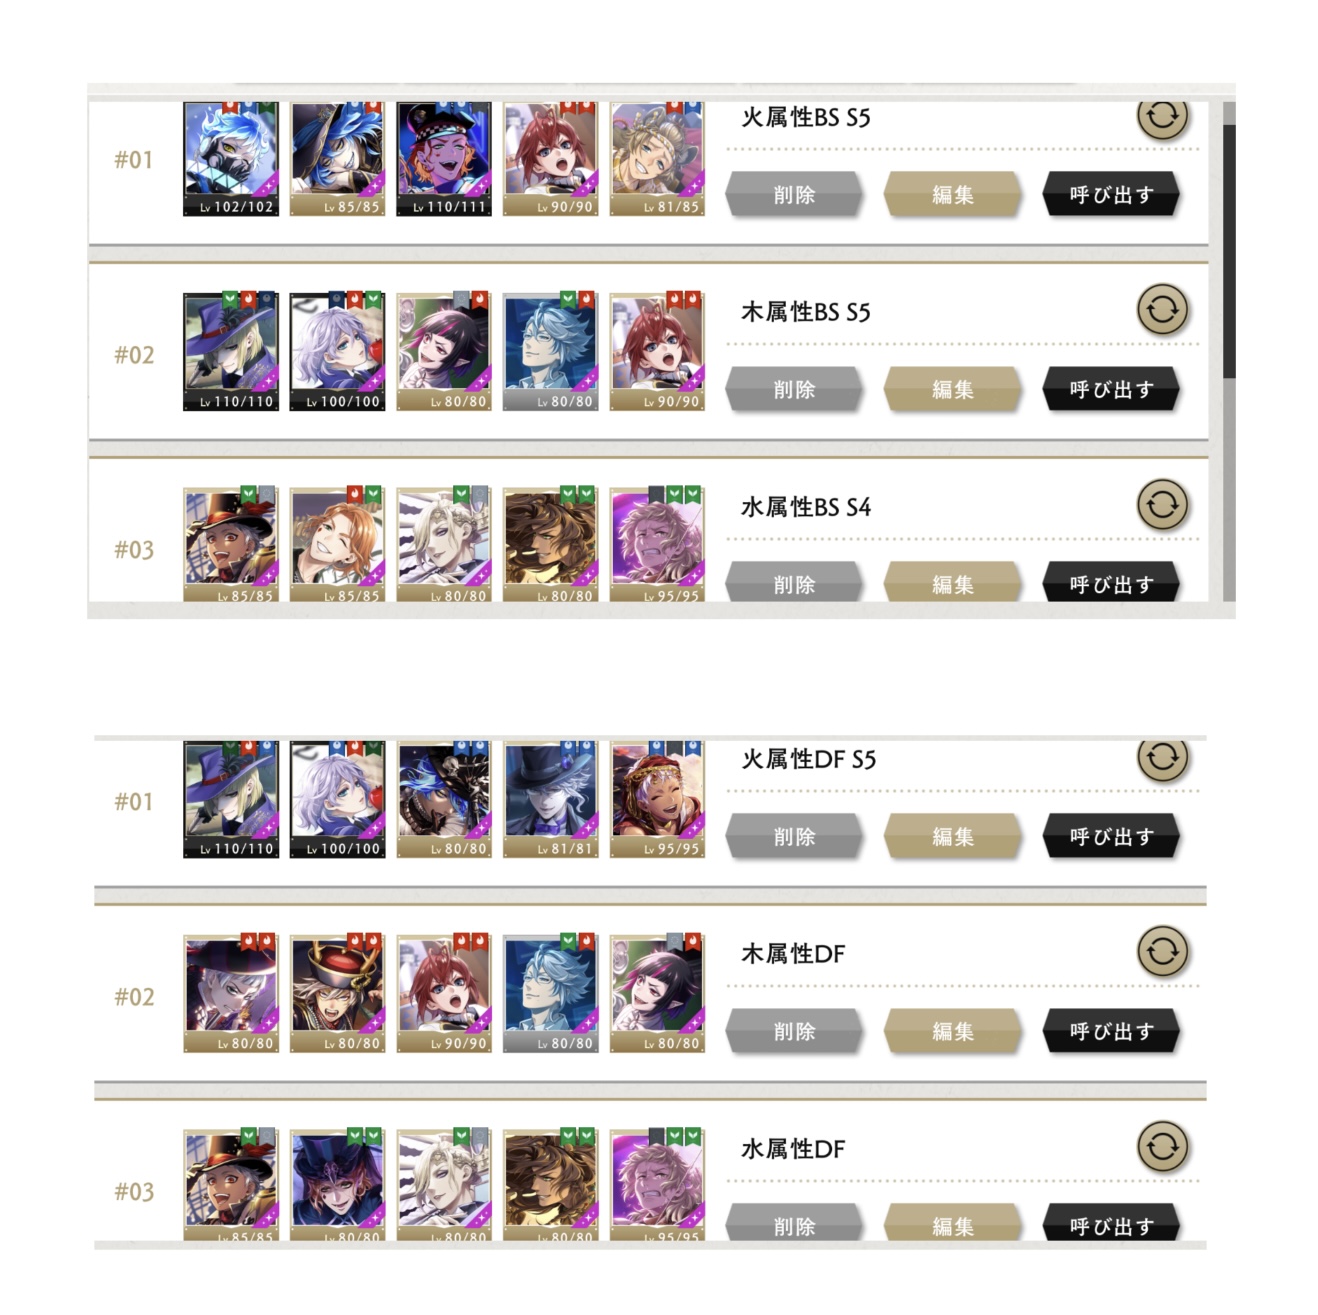
Task: Select Lv 110/111 card in 火属性BS S5
Action: point(444,159)
